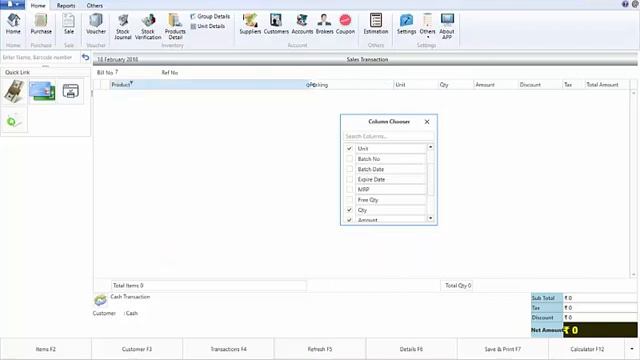The image size is (640, 360).
Task: Open the application menu dropdown
Action: 12,4
